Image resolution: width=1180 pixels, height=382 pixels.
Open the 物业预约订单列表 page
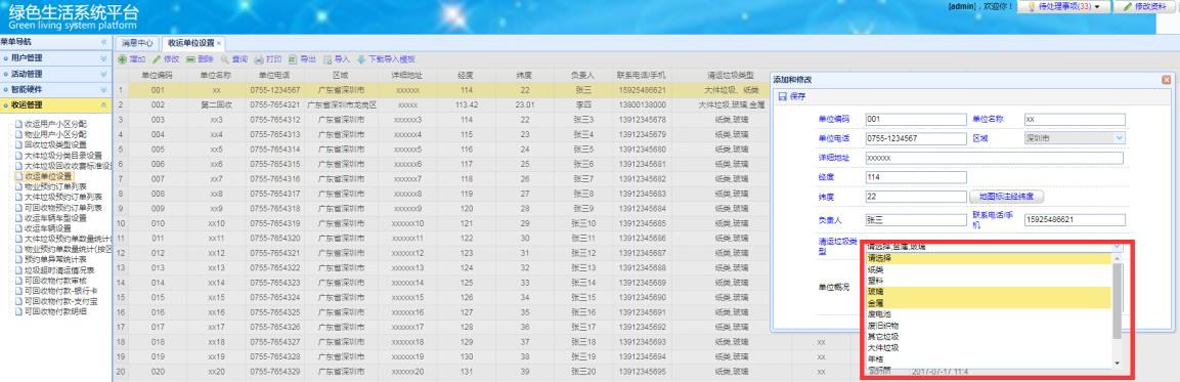coord(55,186)
